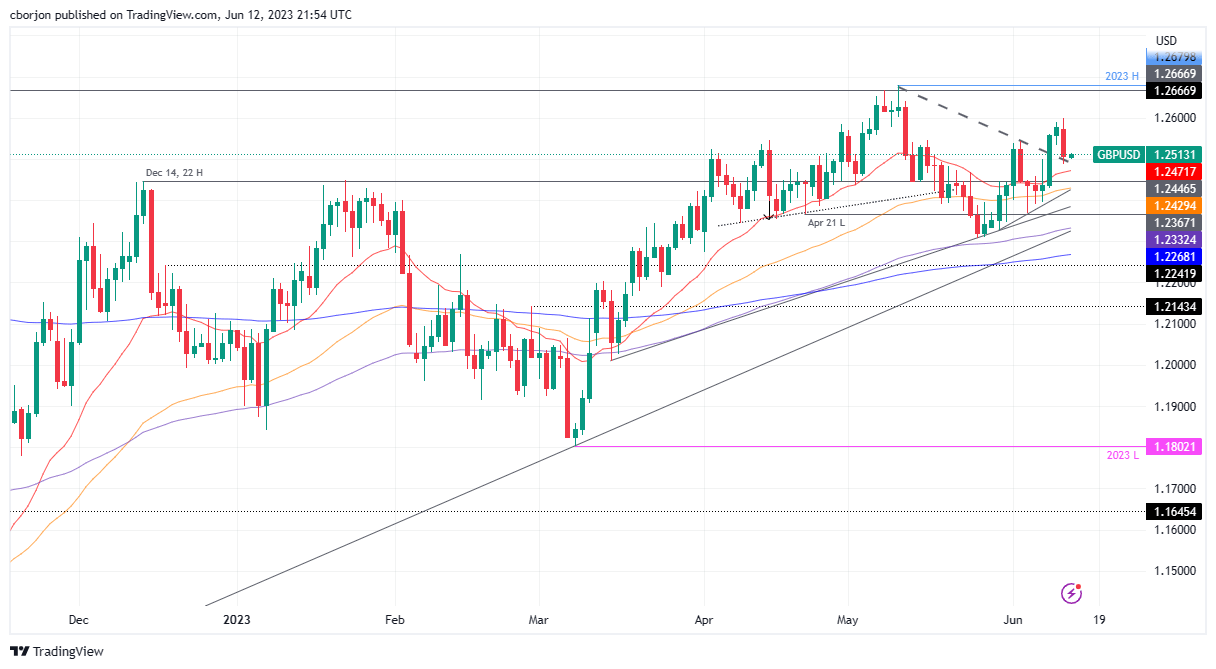Select the 'Dec 14, 22 H' annotation
Screen dimensions: 1216x669
tap(172, 174)
